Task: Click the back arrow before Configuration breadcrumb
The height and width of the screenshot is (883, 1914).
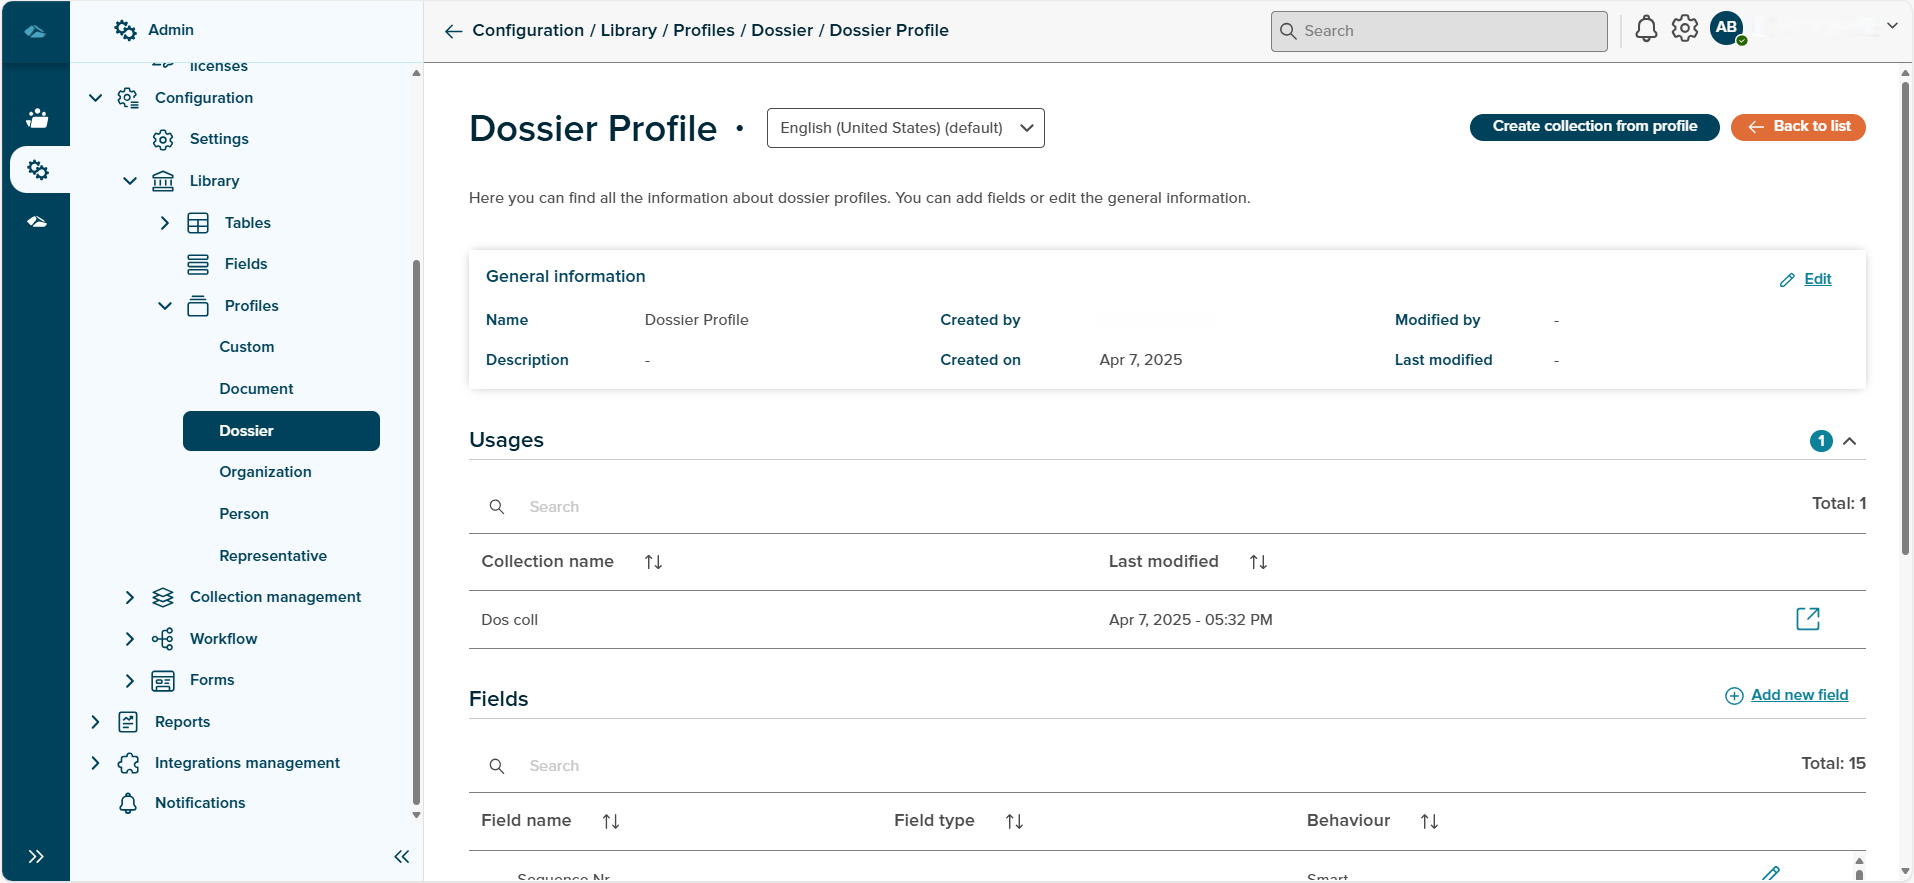Action: pyautogui.click(x=453, y=31)
